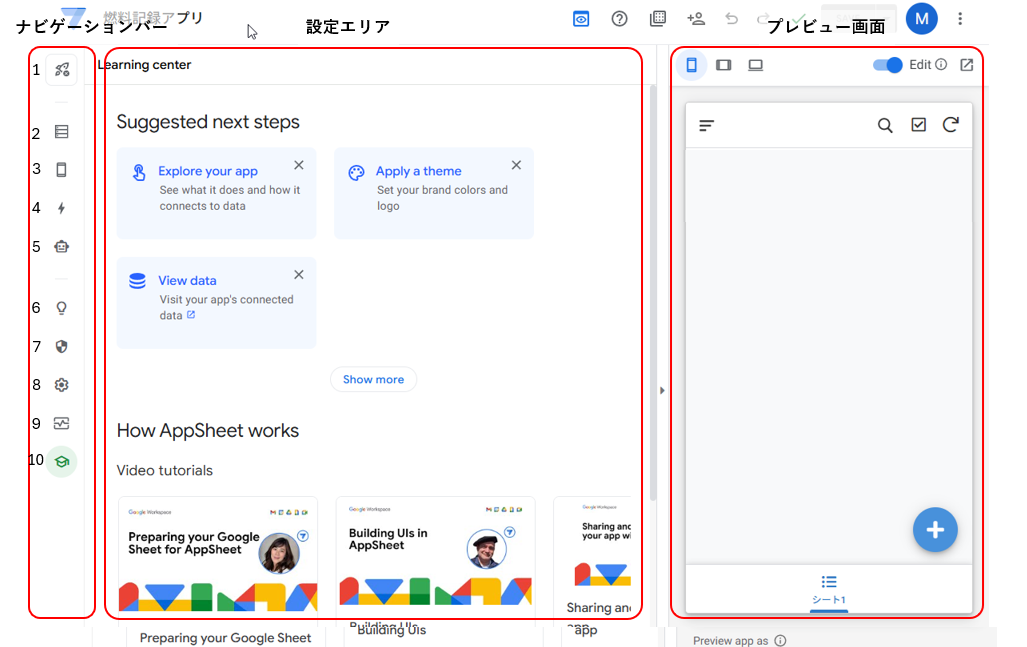1027x647 pixels.
Task: Expand the collapsed panel arrow beside the preview
Action: 662,390
